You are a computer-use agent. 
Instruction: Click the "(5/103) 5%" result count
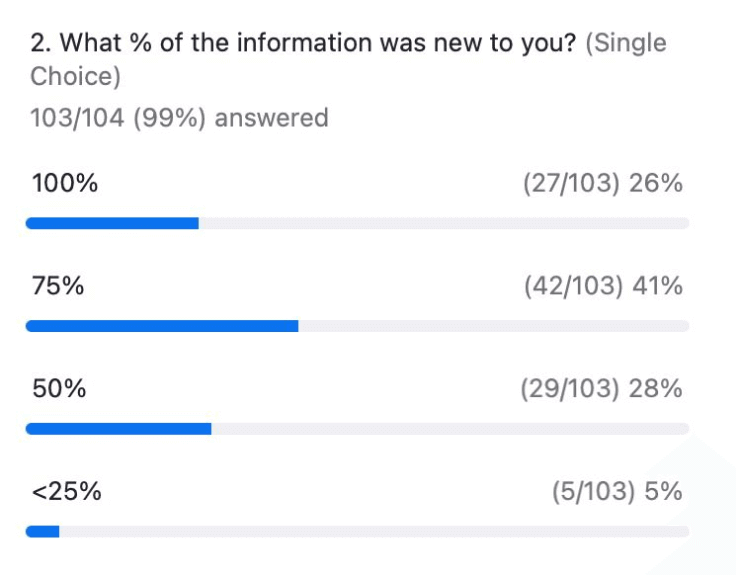(x=616, y=492)
